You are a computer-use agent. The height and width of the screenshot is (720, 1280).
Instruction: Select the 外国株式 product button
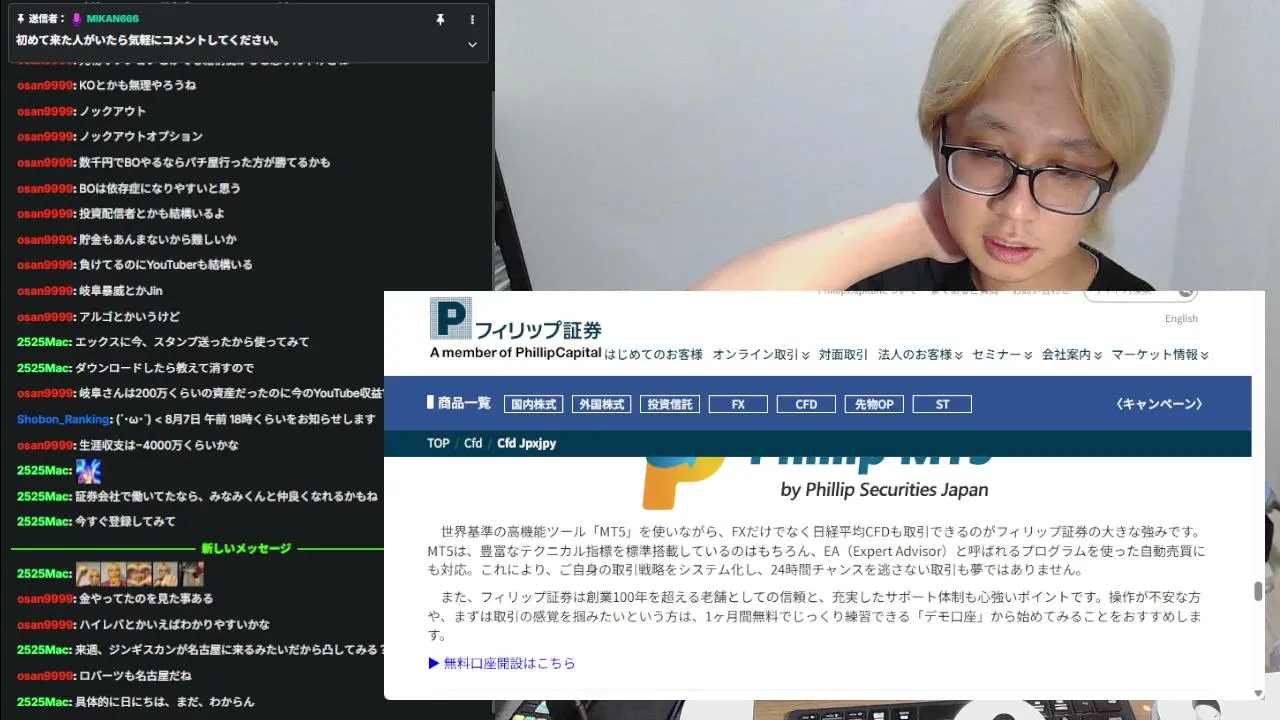[602, 404]
